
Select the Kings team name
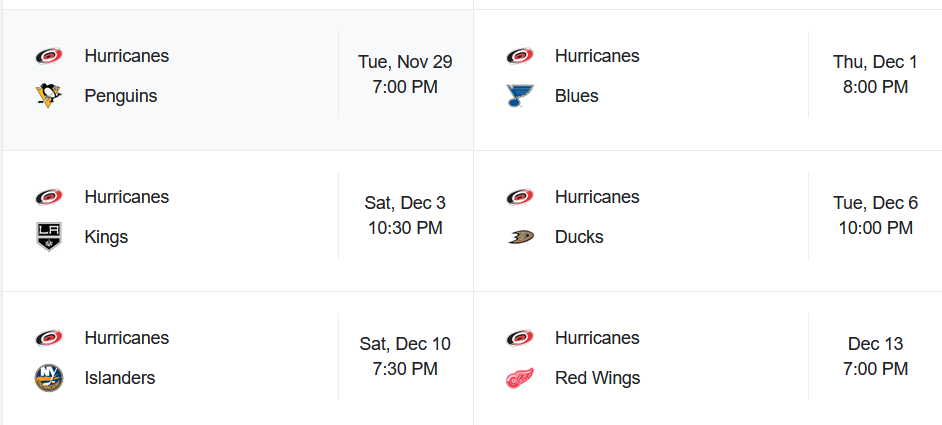[x=106, y=237]
